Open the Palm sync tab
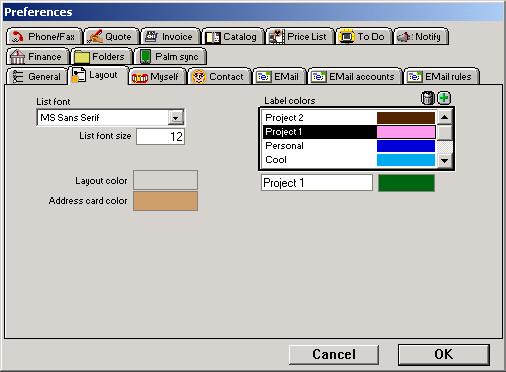Screen dimensions: 506x372 point(170,56)
